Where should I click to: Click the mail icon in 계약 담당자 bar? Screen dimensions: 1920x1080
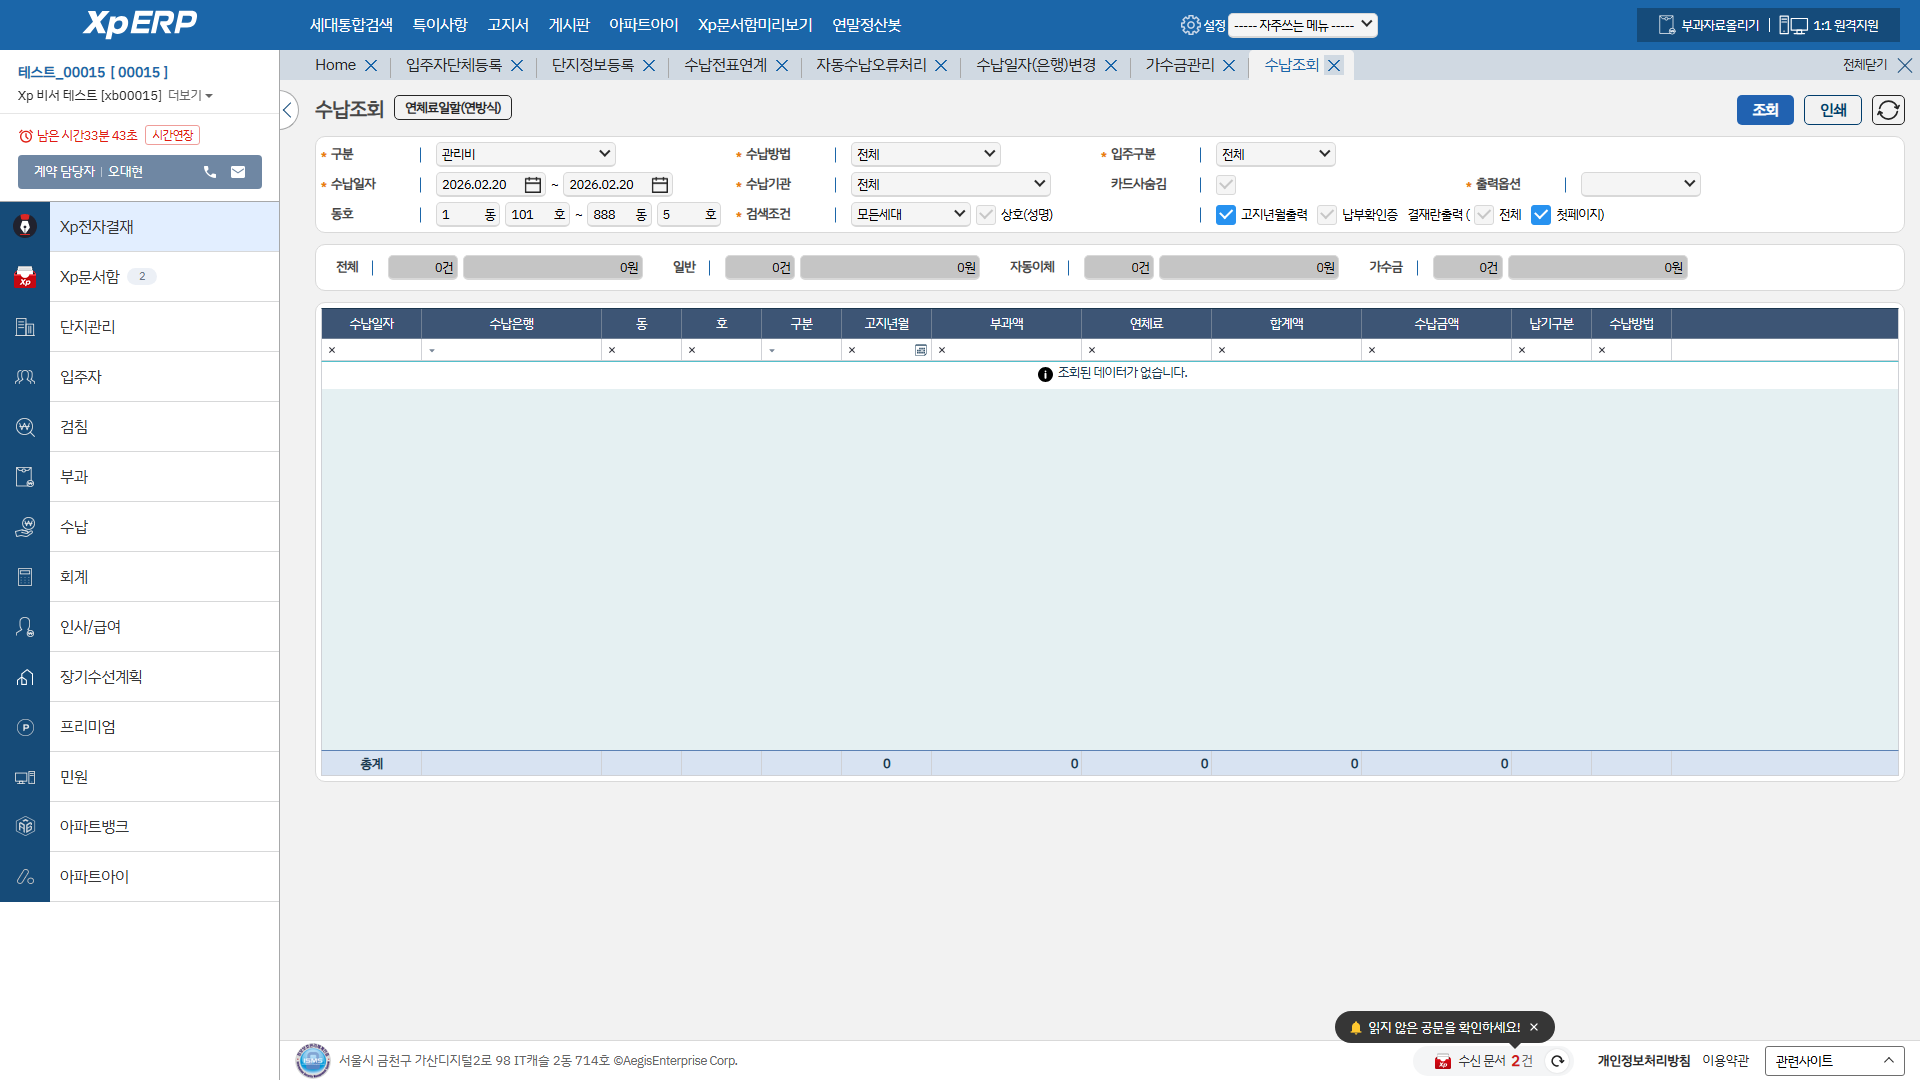point(238,172)
